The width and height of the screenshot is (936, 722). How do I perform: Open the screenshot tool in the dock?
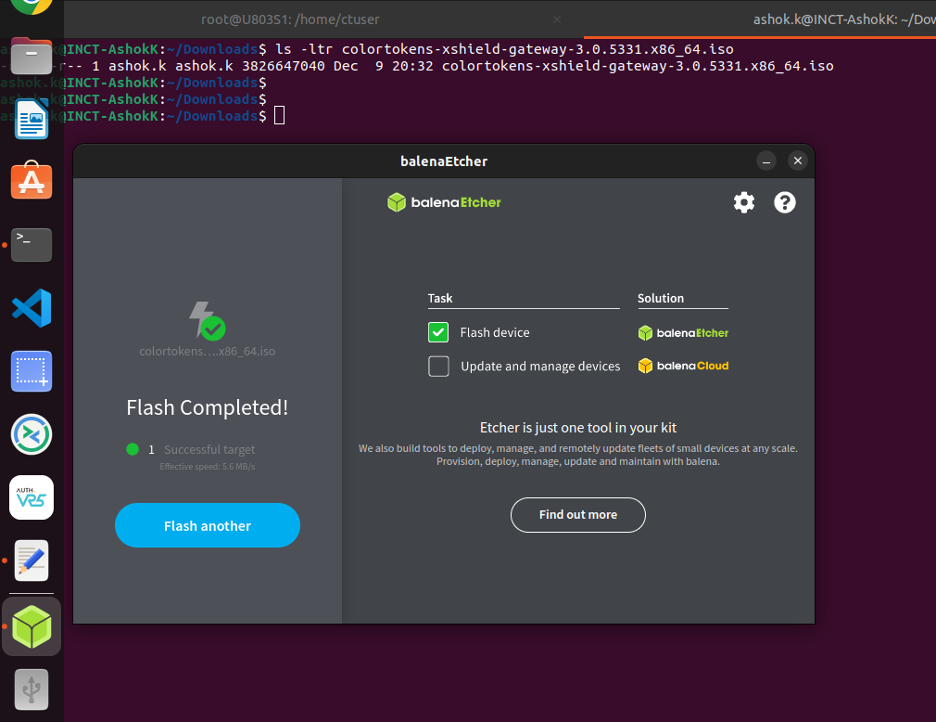coord(31,372)
